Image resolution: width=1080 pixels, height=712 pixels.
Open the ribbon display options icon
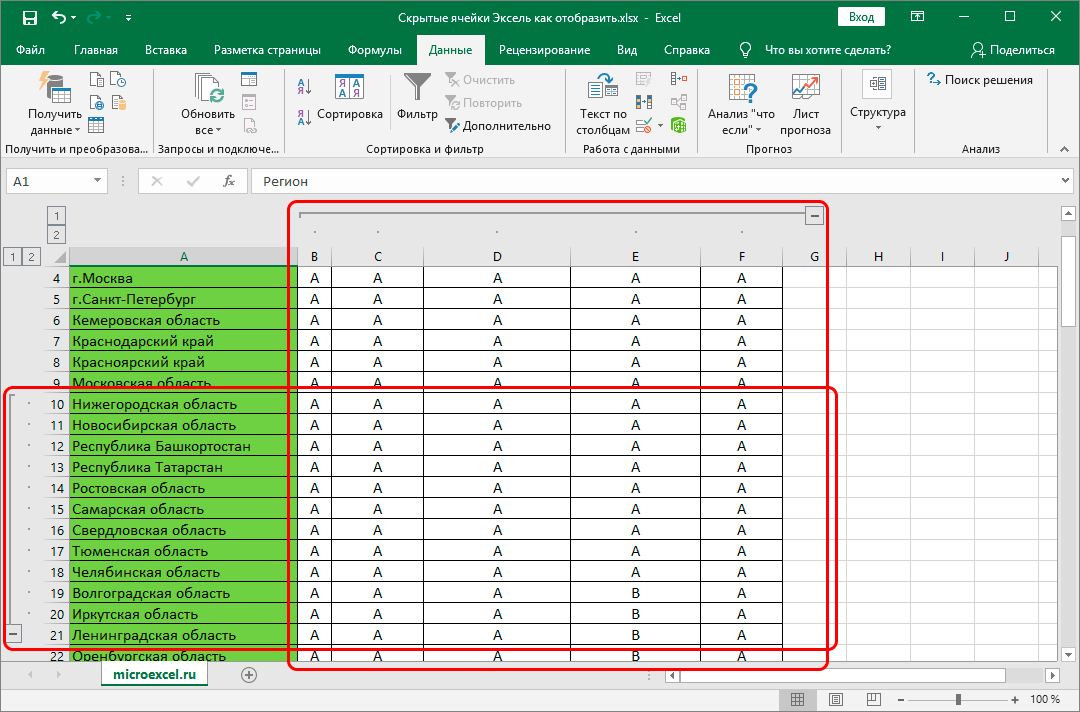pyautogui.click(x=917, y=17)
